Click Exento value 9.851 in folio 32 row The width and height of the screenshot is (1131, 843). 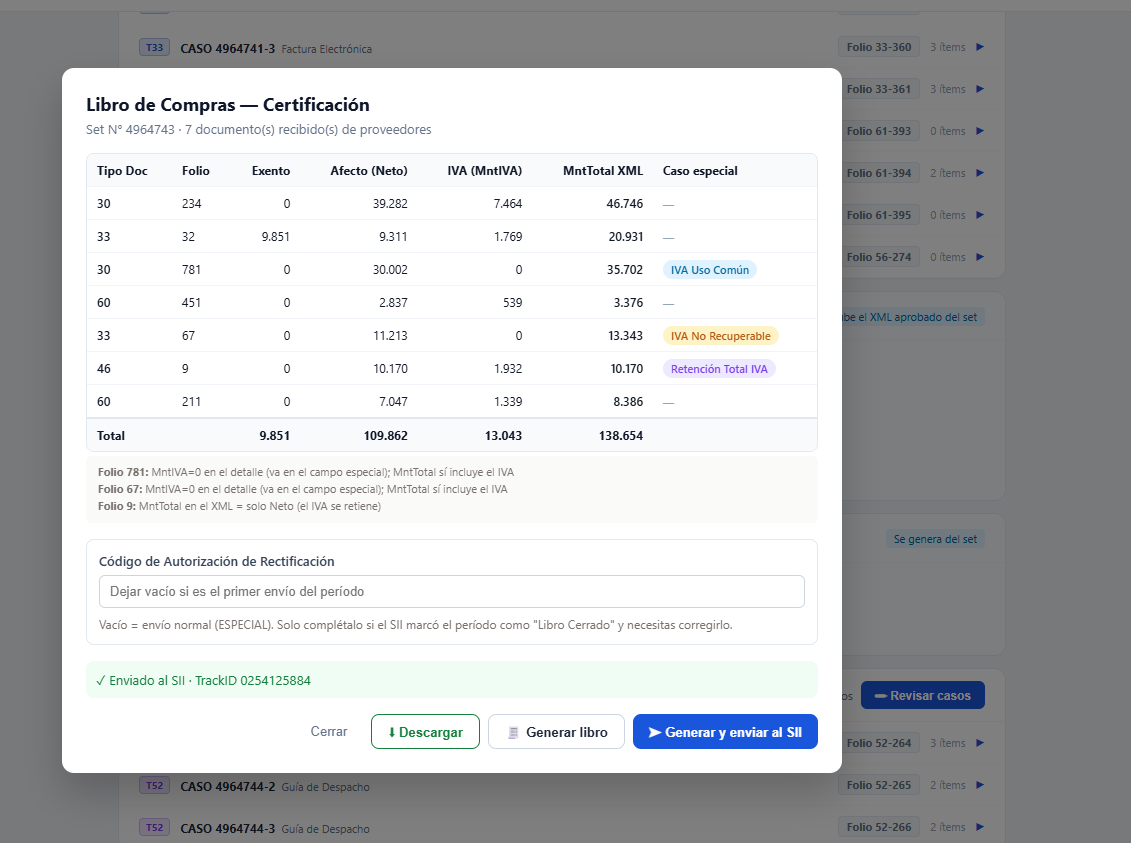[x=276, y=237]
